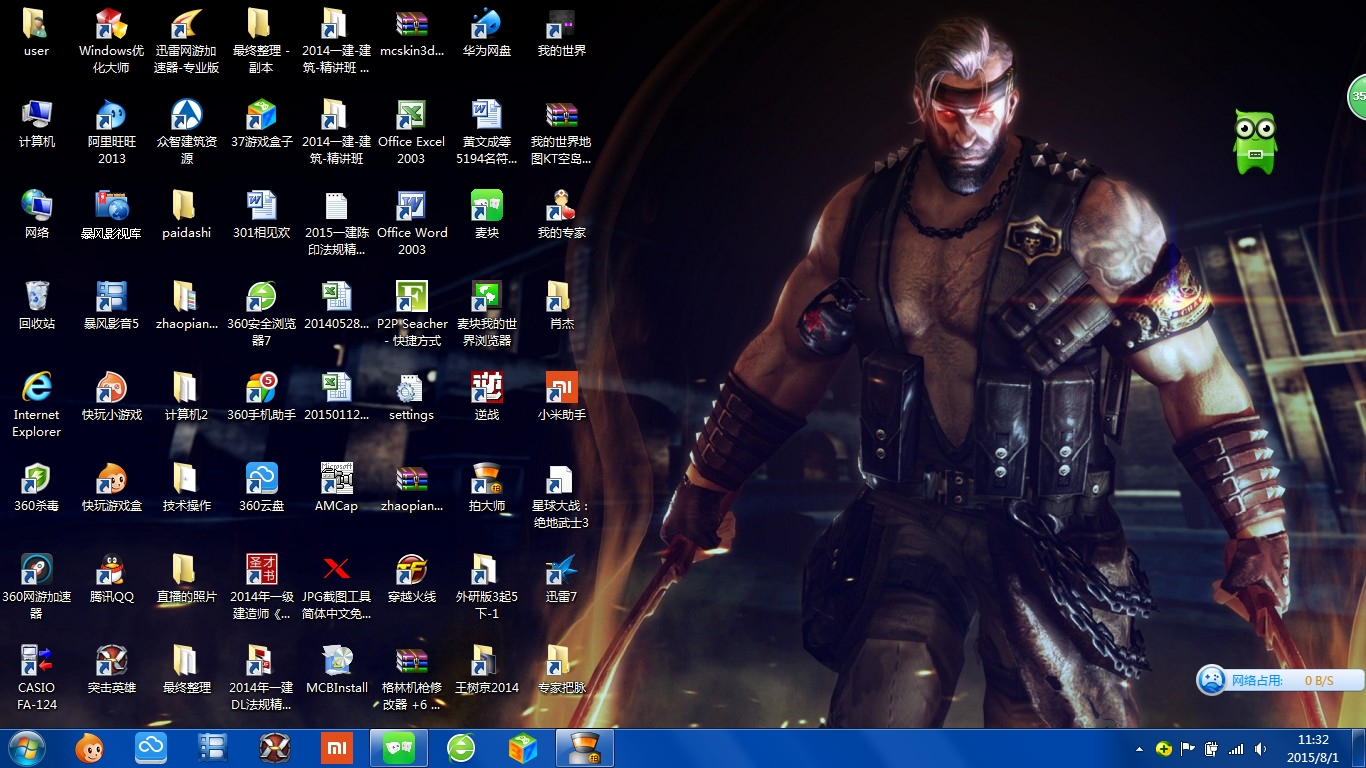Select the mcskin3d archive icon
Screen dimensions: 1366x768
411,33
